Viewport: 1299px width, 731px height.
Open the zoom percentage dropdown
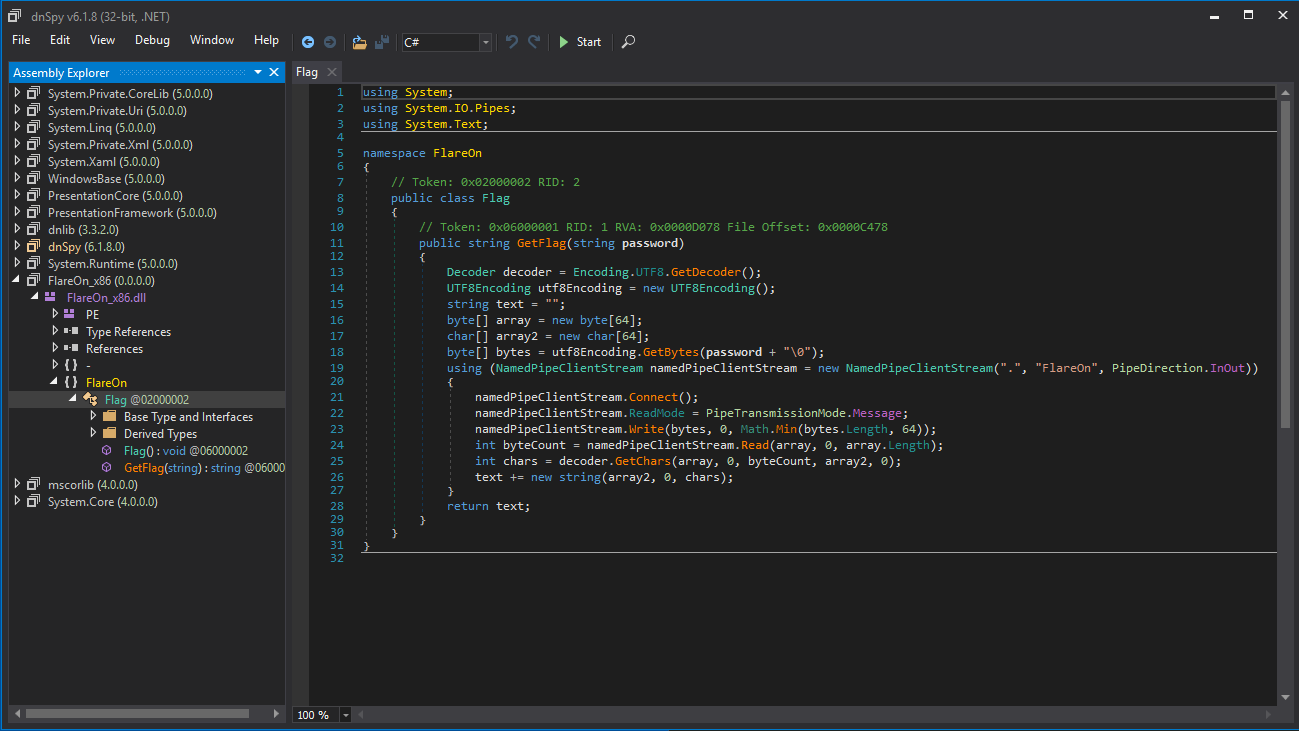click(346, 715)
